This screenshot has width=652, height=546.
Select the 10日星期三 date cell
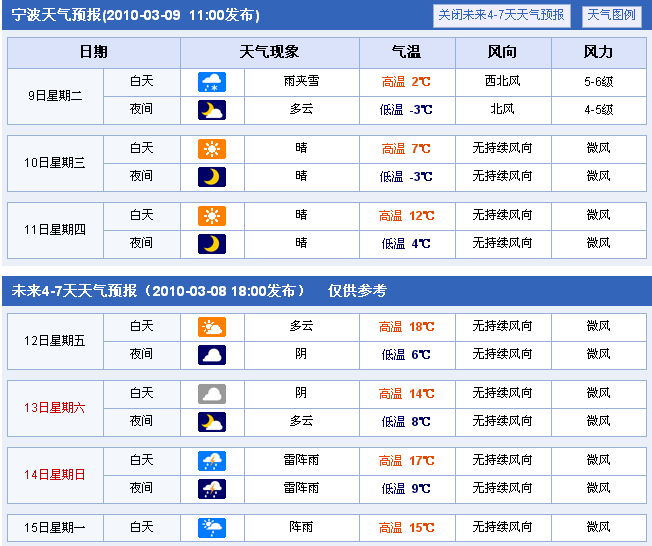tap(55, 163)
